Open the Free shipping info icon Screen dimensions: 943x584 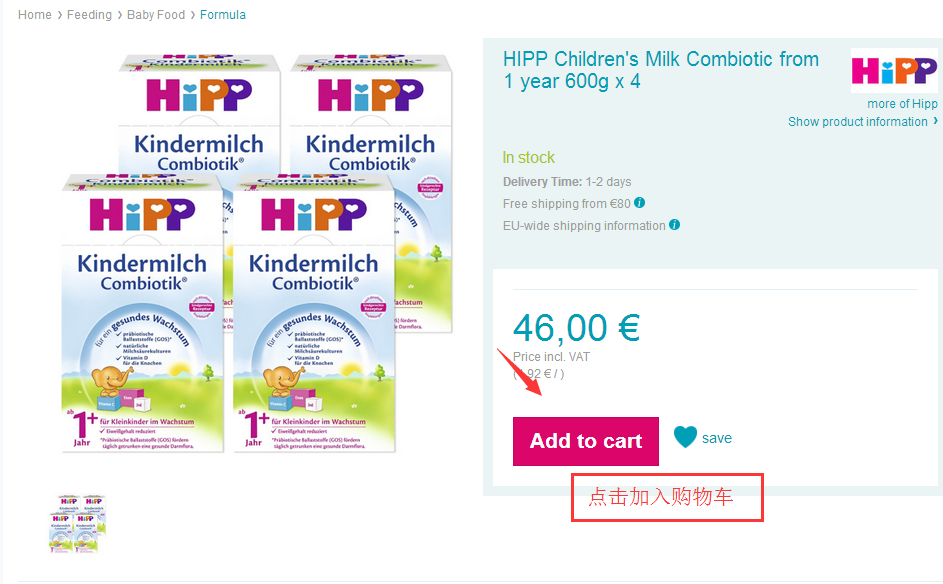coord(640,203)
